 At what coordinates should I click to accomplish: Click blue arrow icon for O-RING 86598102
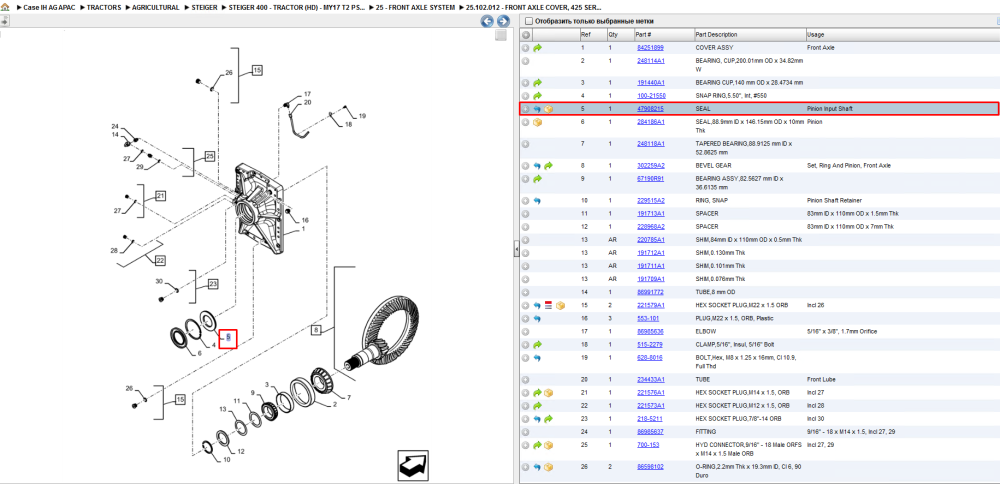(537, 467)
